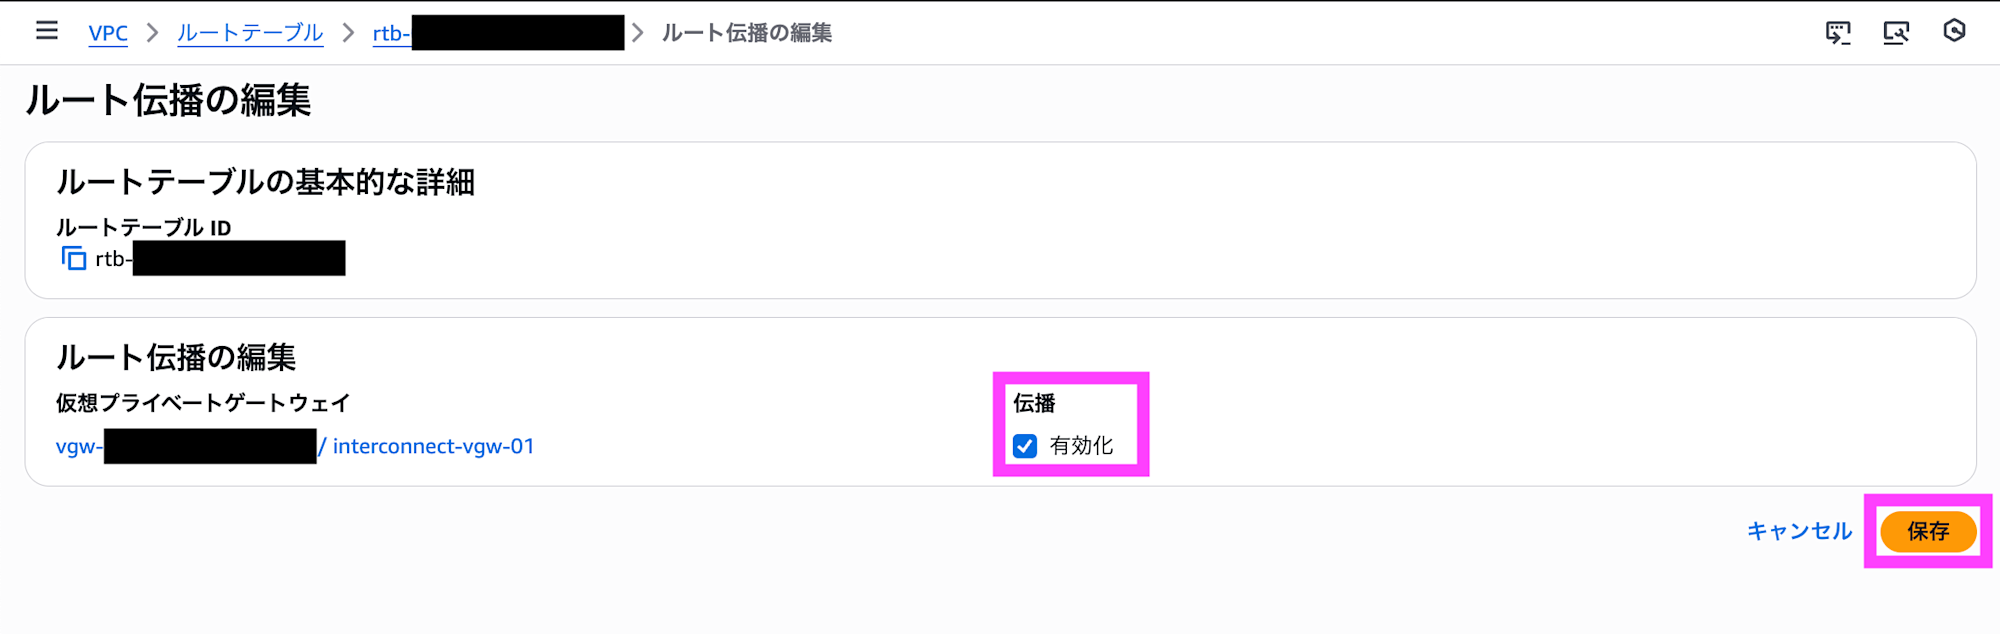Click the hexagon settings icon
This screenshot has height=634, width=2000.
(1954, 31)
